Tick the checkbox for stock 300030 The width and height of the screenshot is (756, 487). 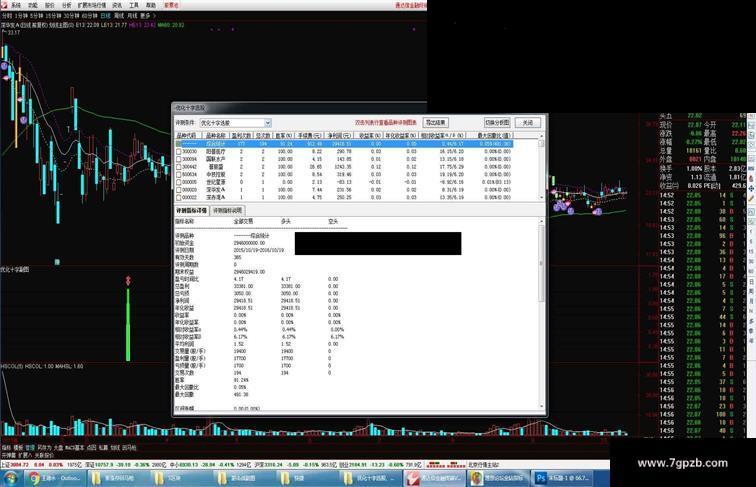pyautogui.click(x=179, y=151)
